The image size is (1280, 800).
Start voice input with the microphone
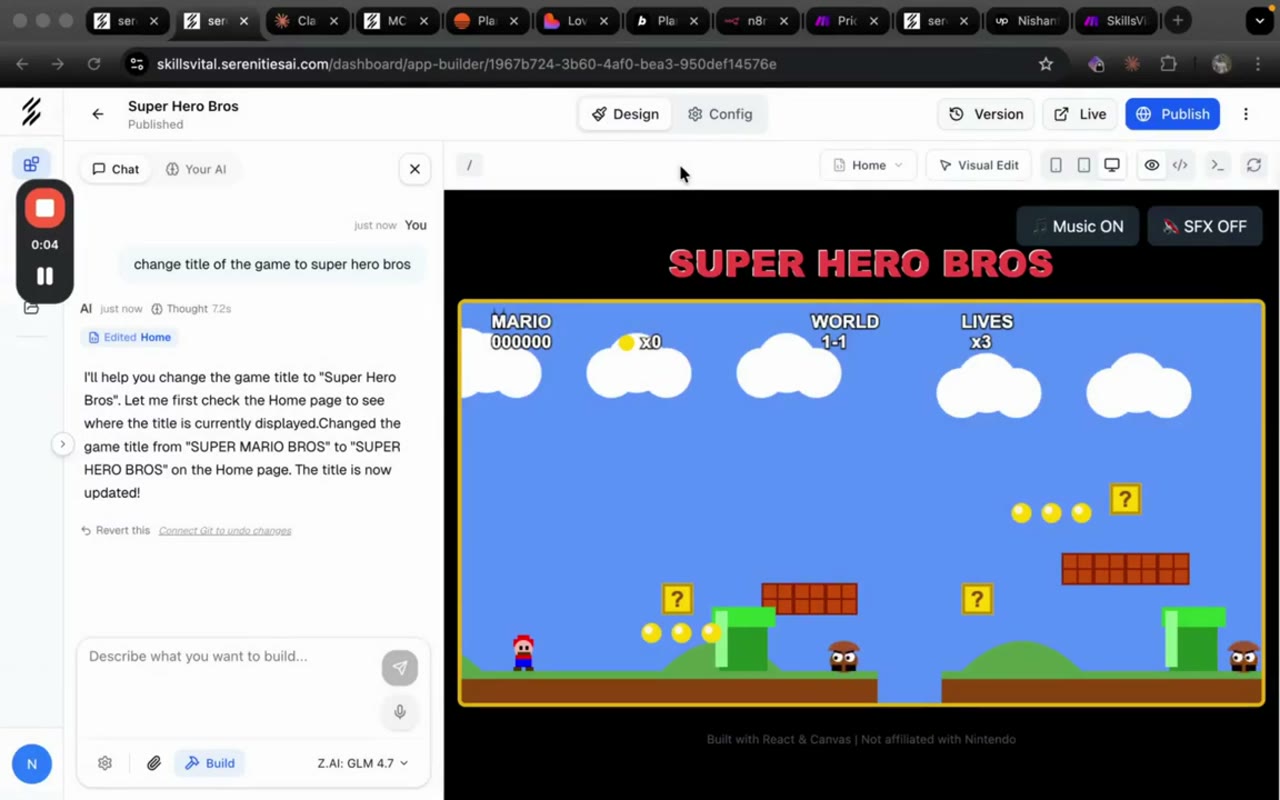click(400, 712)
